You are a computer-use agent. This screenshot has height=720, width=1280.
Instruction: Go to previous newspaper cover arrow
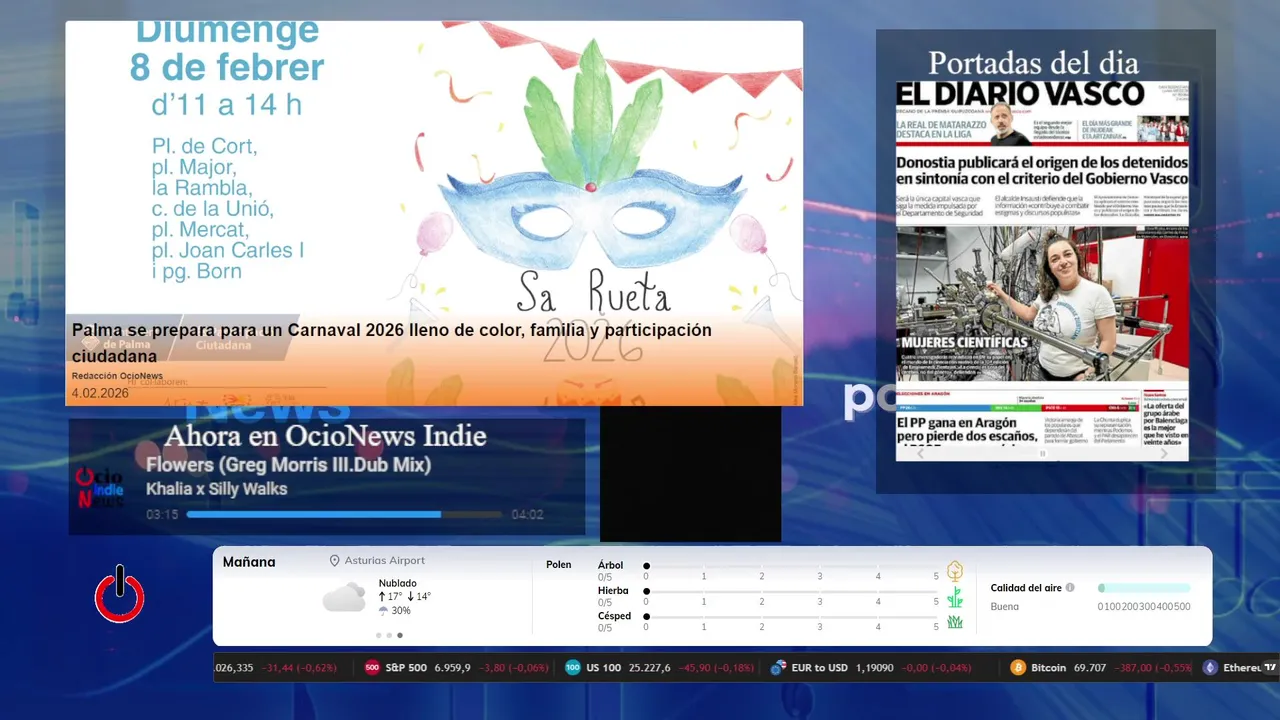pyautogui.click(x=921, y=453)
